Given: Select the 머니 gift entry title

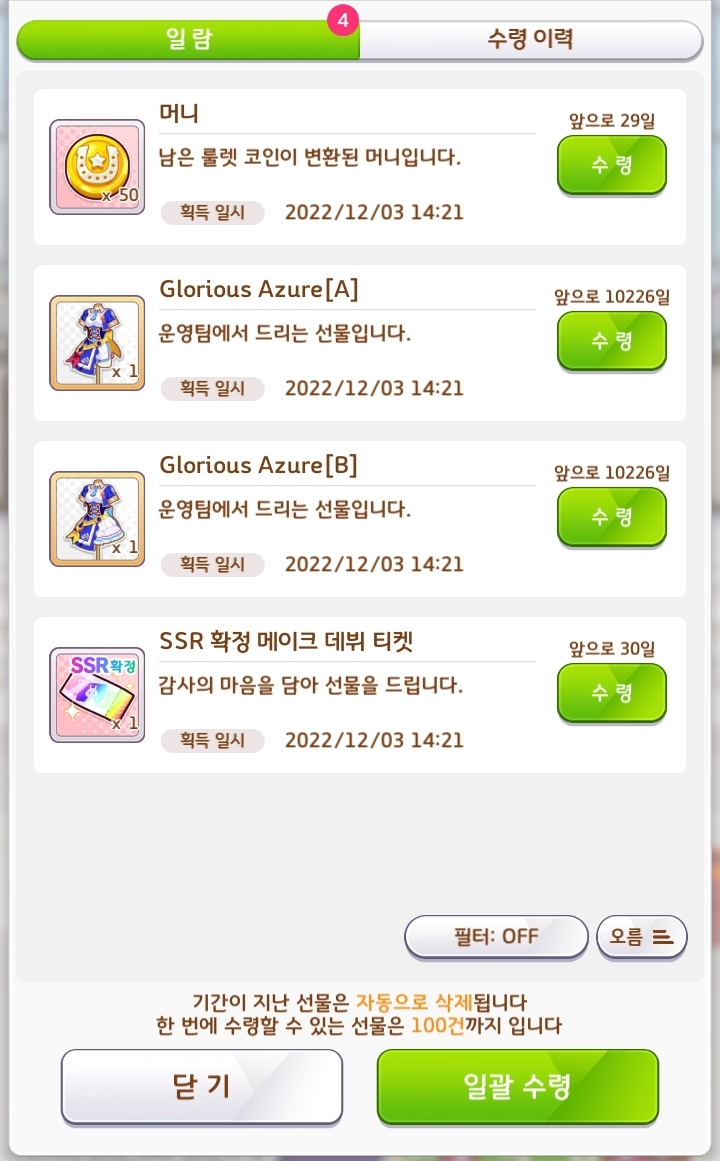Looking at the screenshot, I should point(179,113).
